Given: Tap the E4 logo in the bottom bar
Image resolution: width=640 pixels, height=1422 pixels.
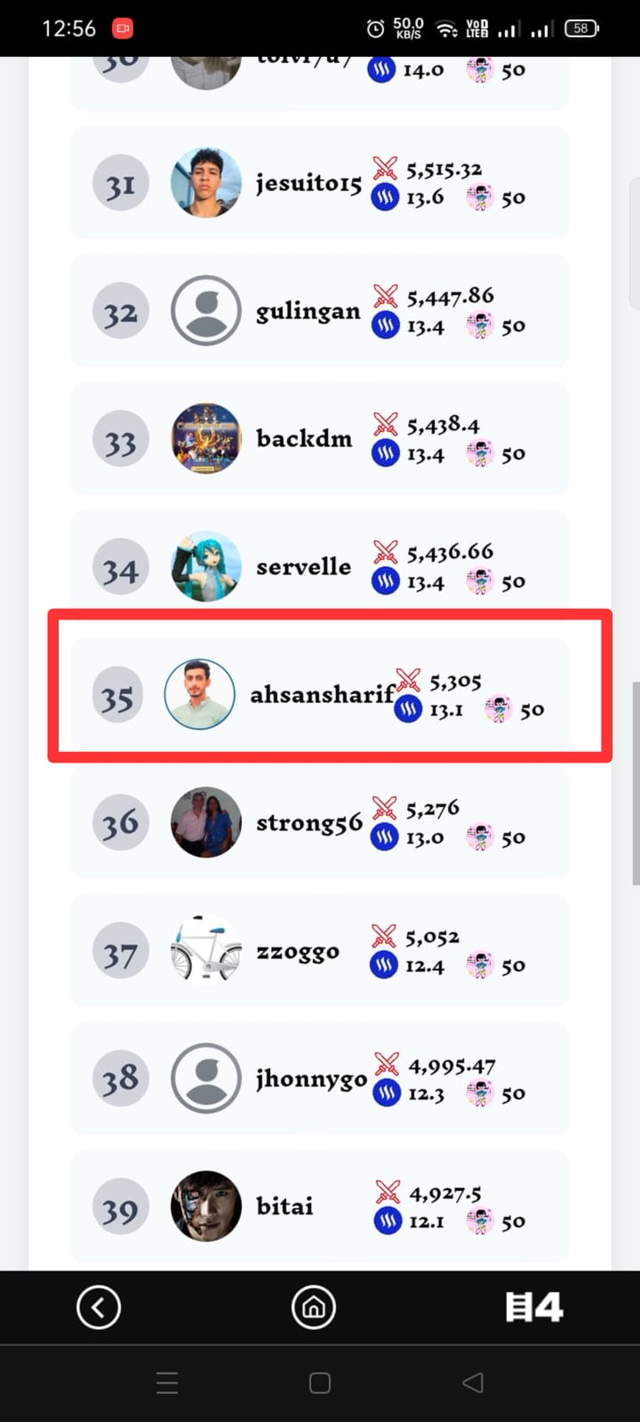Looking at the screenshot, I should tap(534, 1307).
